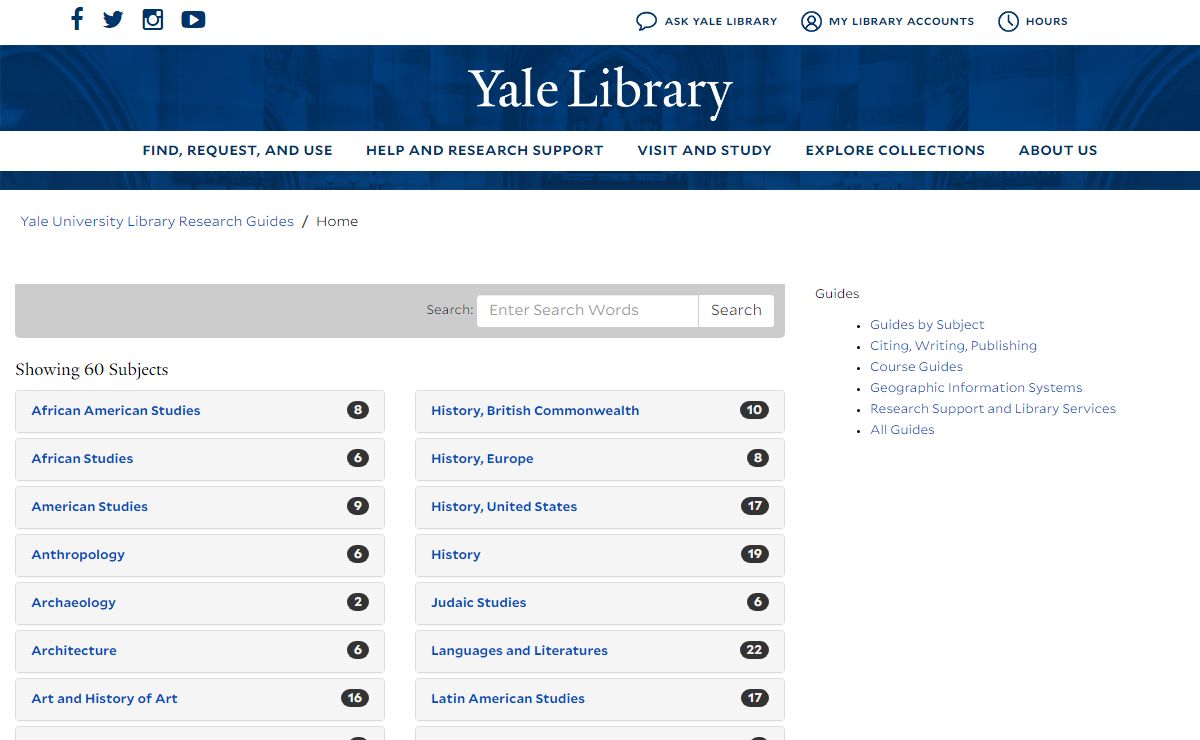Image resolution: width=1200 pixels, height=740 pixels.
Task: Open Yale Library Instagram icon
Action: pyautogui.click(x=153, y=19)
